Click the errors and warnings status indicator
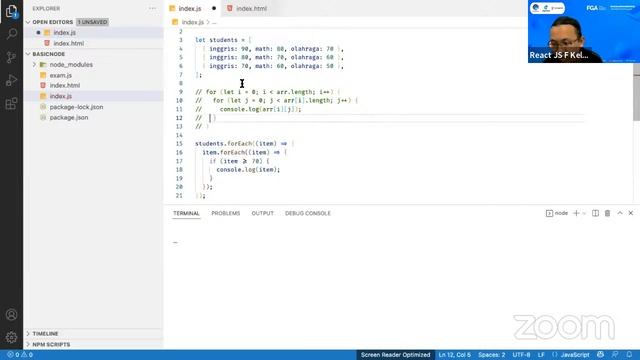This screenshot has height=360, width=640. click(x=20, y=355)
